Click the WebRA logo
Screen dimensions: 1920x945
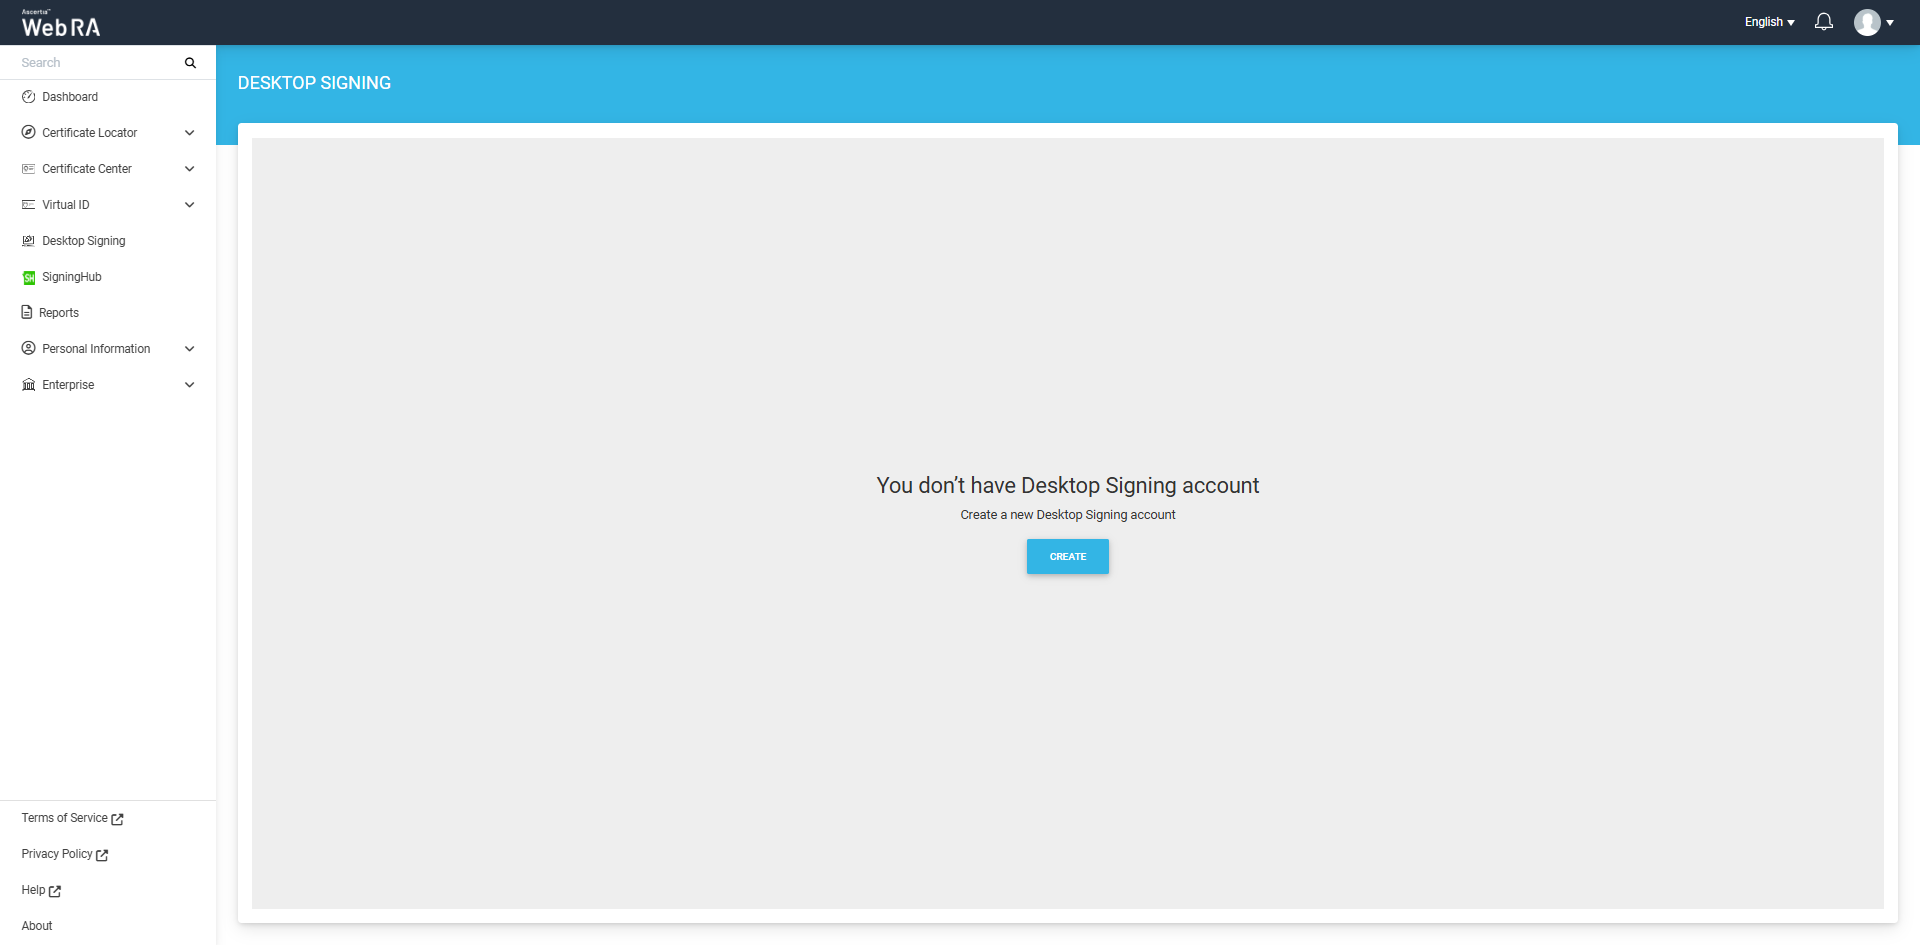point(61,24)
